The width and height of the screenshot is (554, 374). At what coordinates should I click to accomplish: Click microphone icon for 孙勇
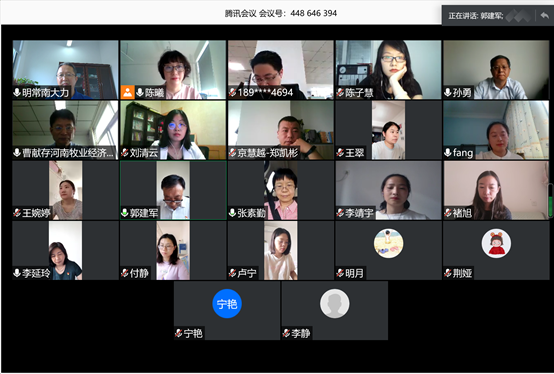pyautogui.click(x=448, y=93)
